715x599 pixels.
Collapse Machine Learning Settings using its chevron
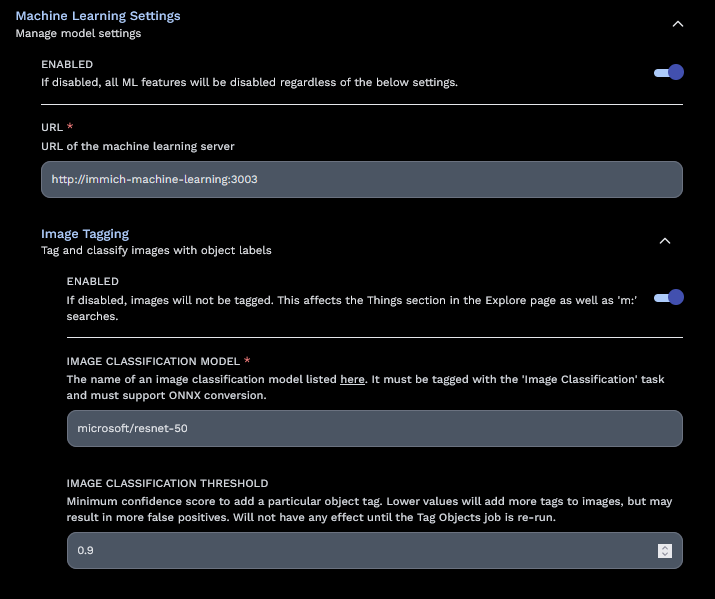677,23
